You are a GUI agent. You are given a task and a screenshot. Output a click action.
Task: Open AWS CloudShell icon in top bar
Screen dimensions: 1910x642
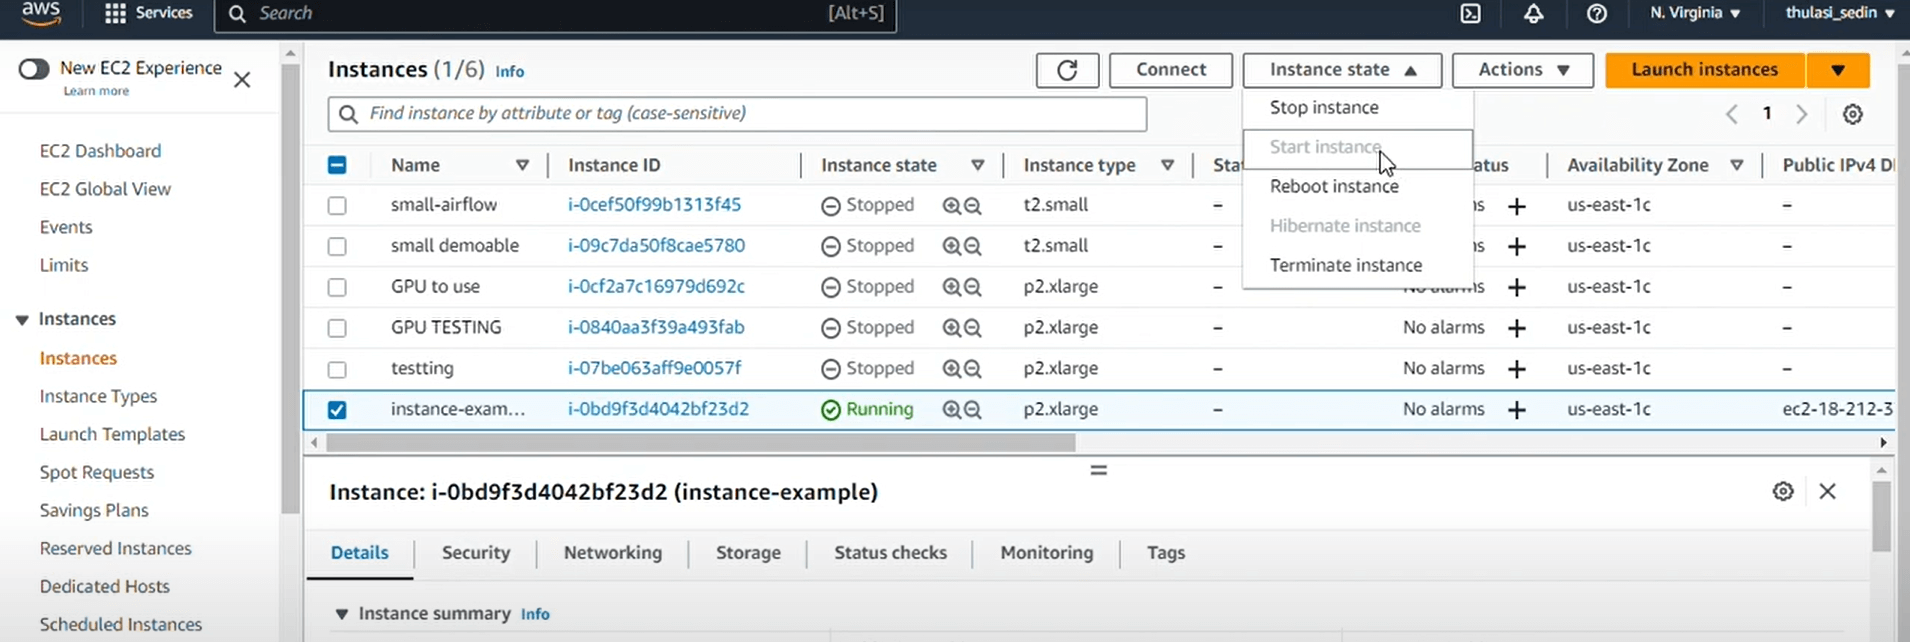point(1471,14)
